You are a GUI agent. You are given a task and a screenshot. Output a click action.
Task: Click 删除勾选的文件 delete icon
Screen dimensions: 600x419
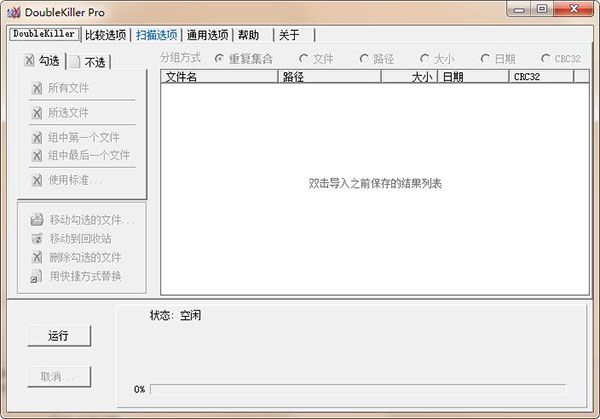point(37,257)
